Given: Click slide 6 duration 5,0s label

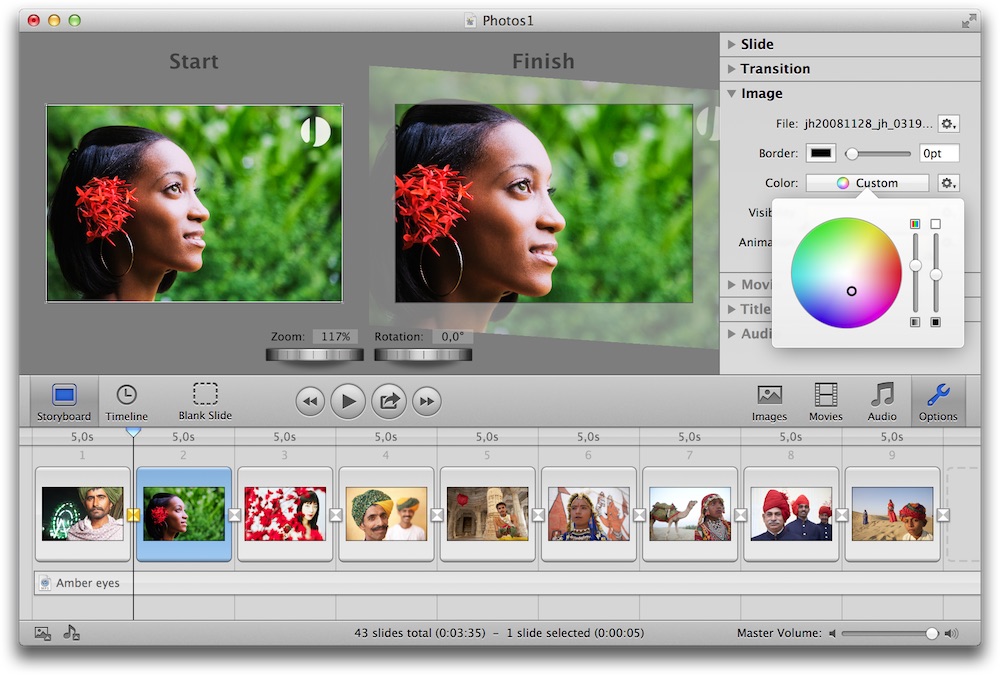Looking at the screenshot, I should [588, 437].
